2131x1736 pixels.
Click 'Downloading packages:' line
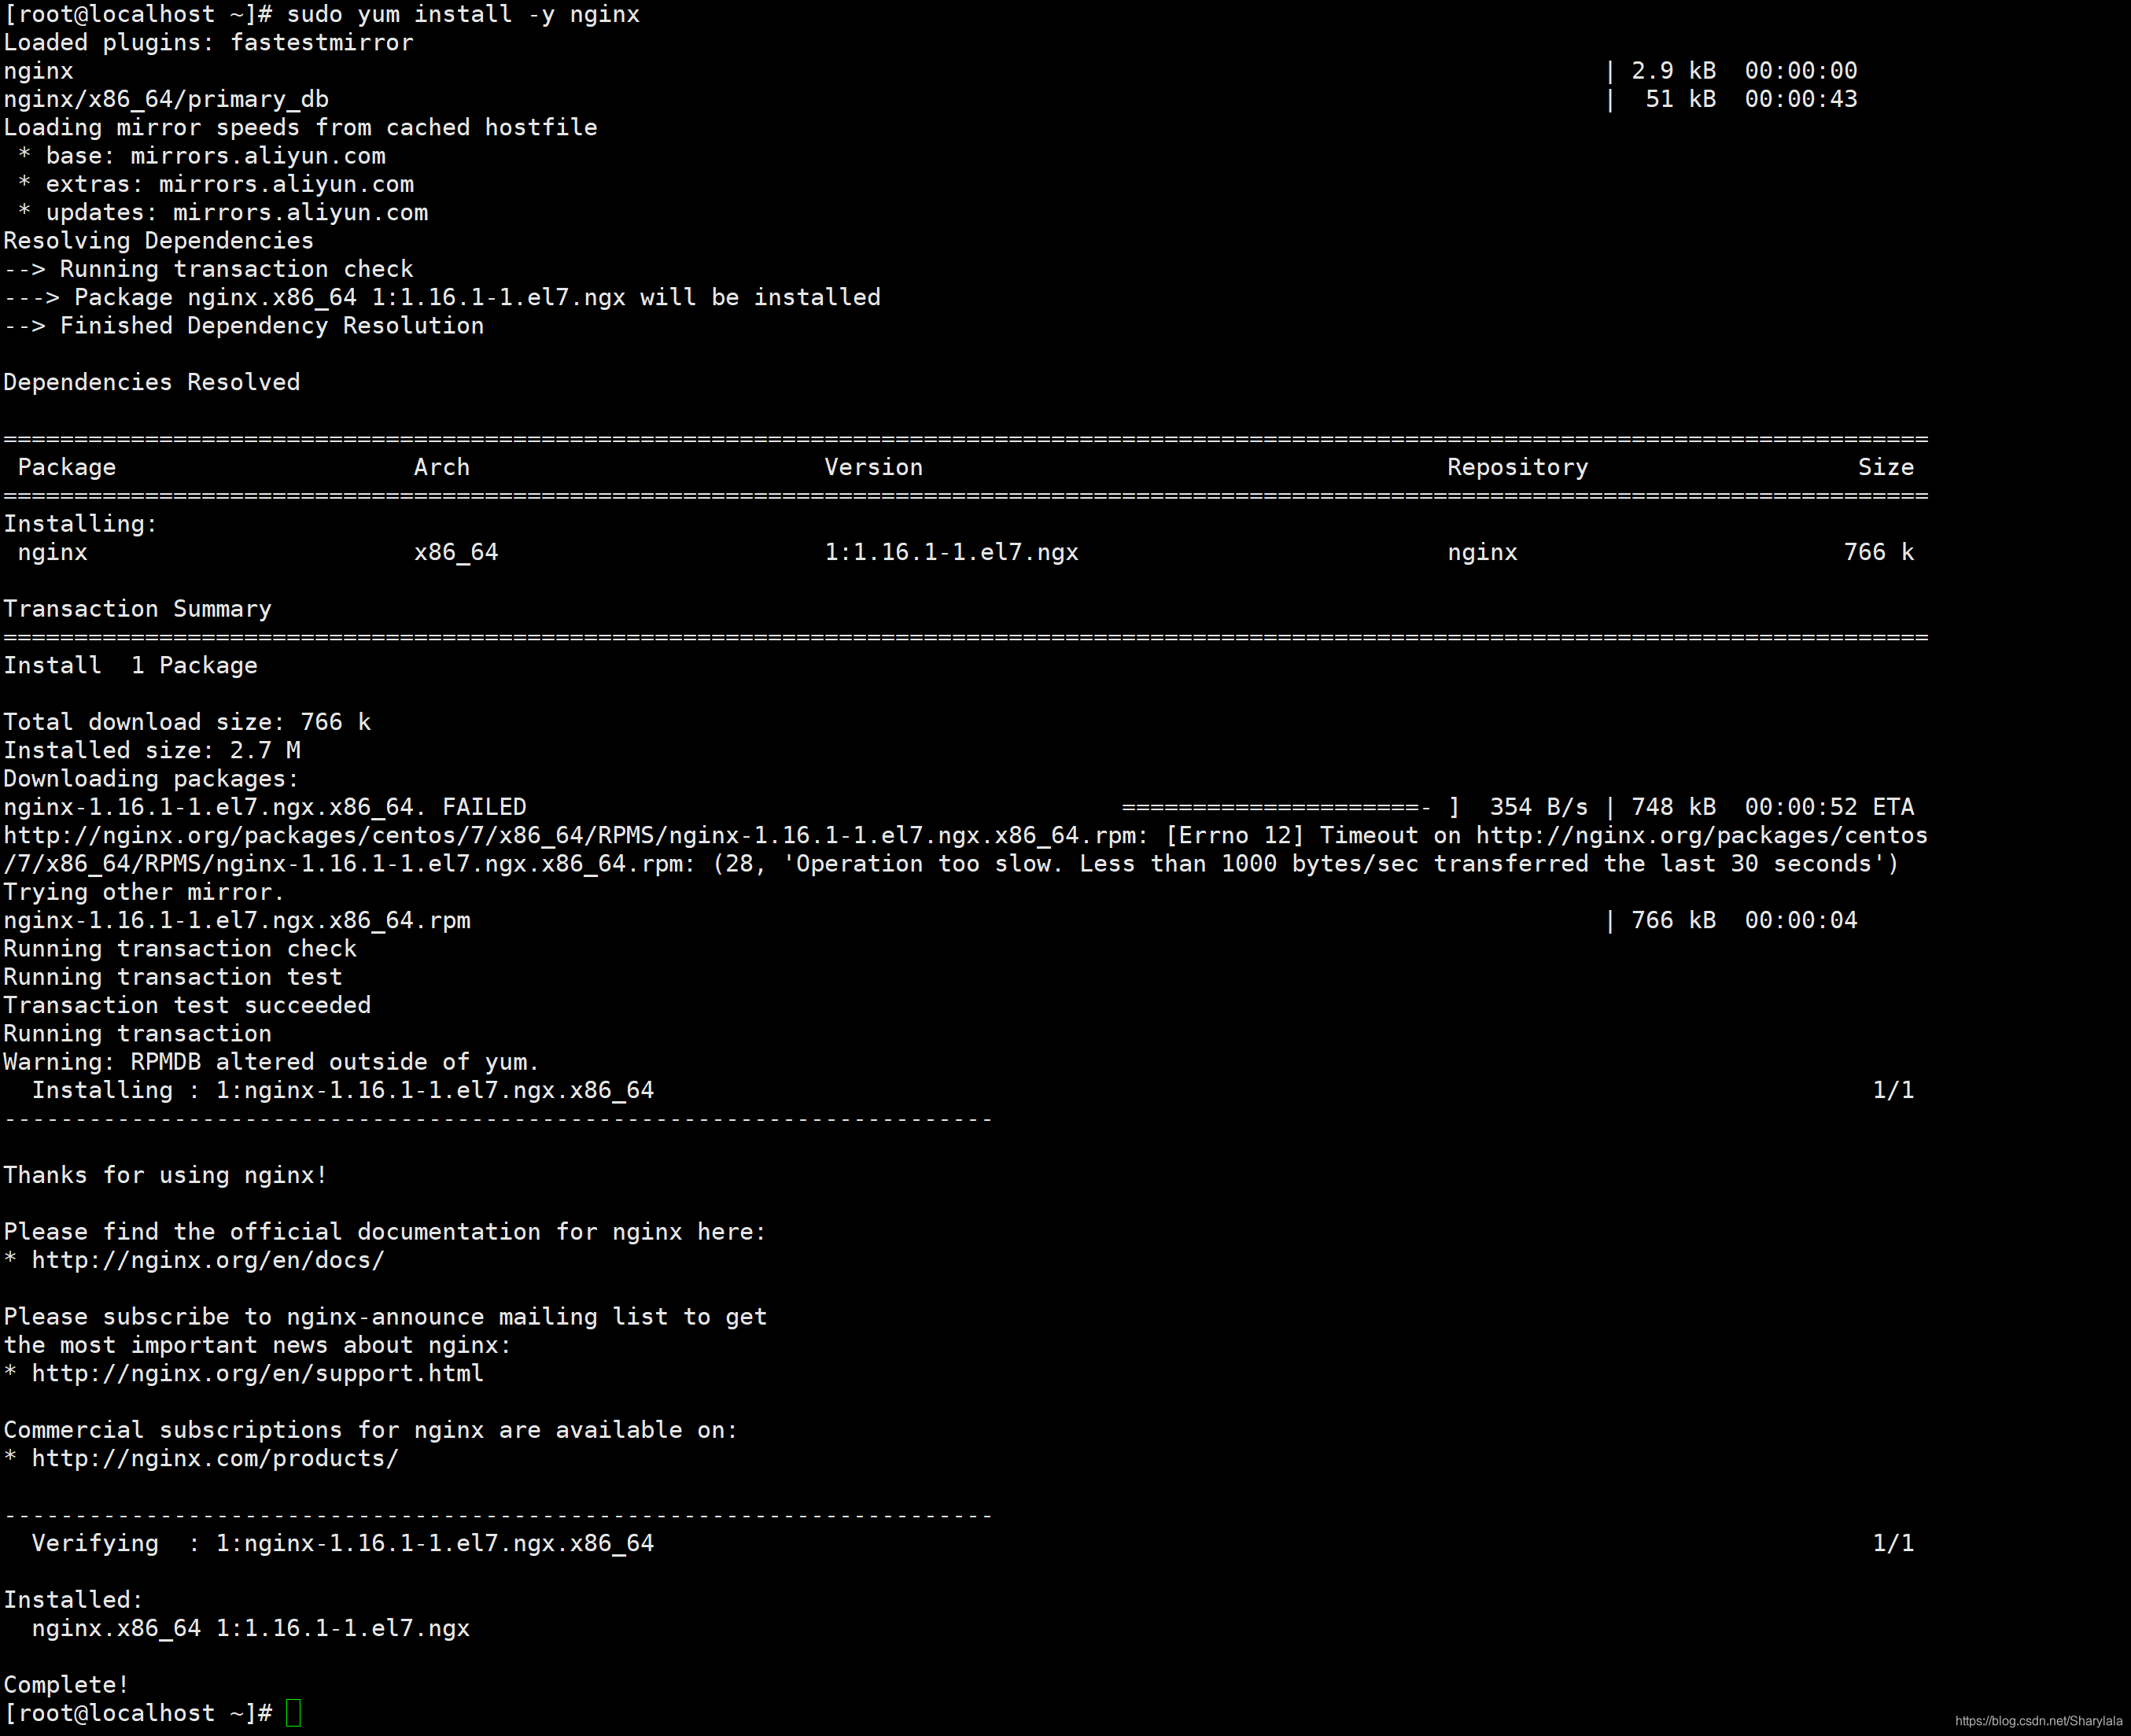pos(151,779)
